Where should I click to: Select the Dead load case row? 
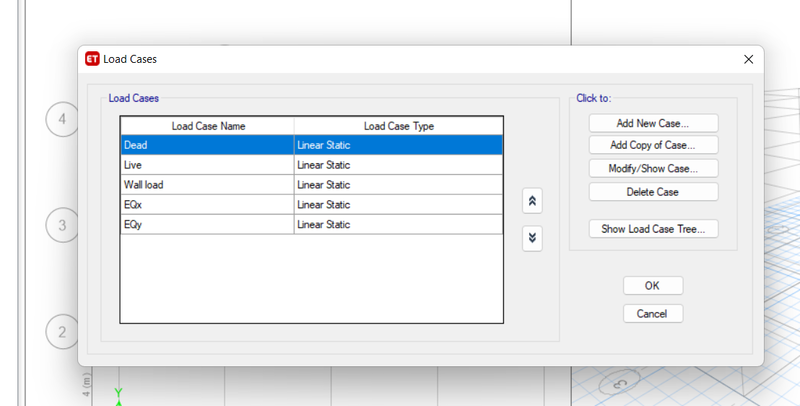[x=312, y=145]
